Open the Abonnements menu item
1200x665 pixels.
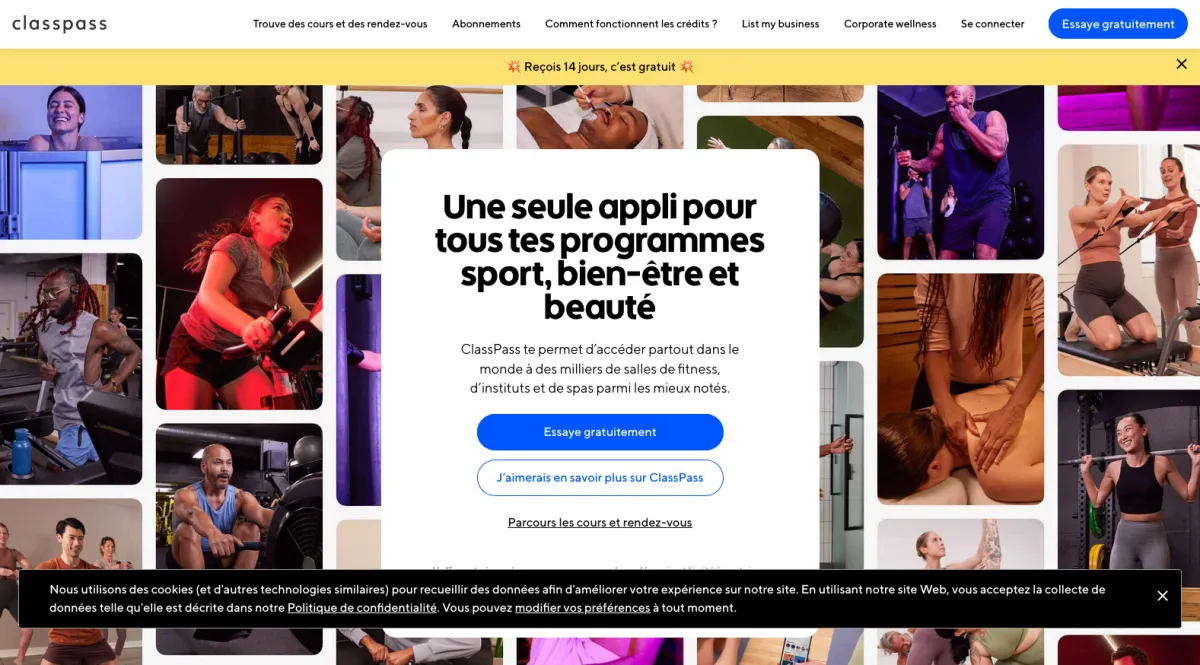(x=486, y=24)
